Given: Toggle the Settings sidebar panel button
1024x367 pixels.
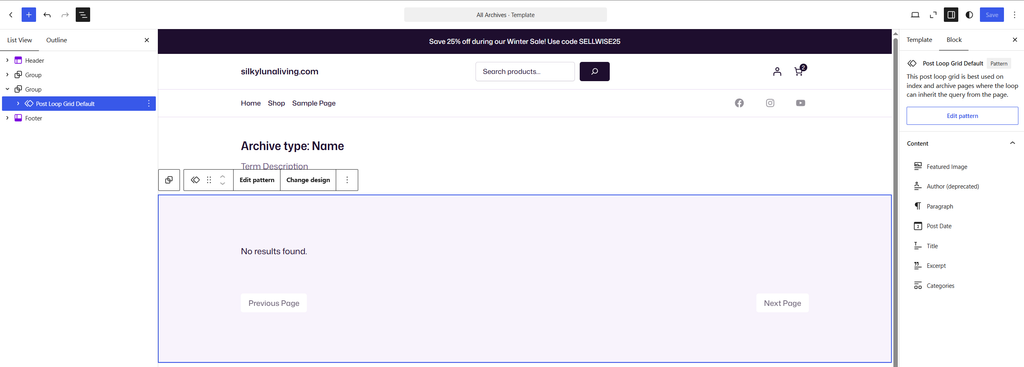Looking at the screenshot, I should click(x=951, y=14).
